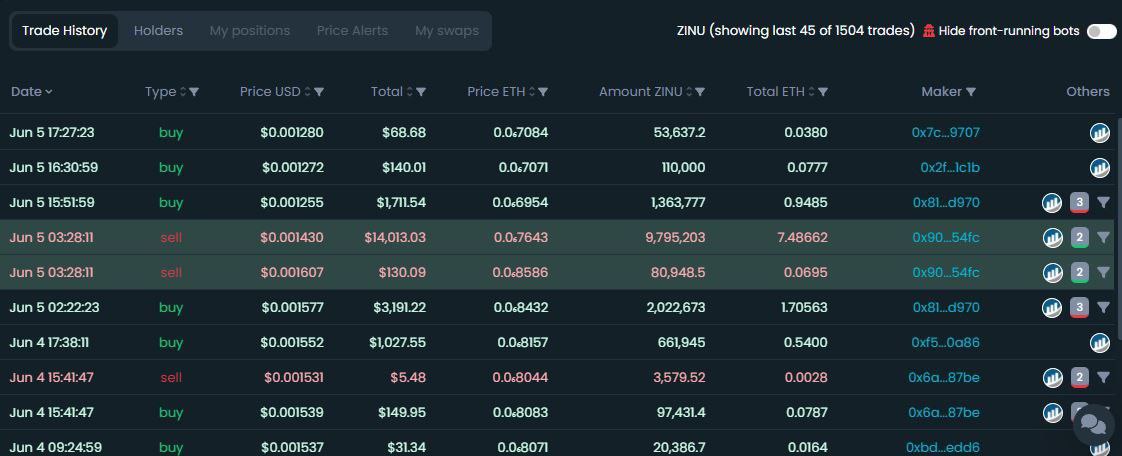Click the Jun 4 09:24:59 date cell
1122x456 pixels.
[x=56, y=447]
